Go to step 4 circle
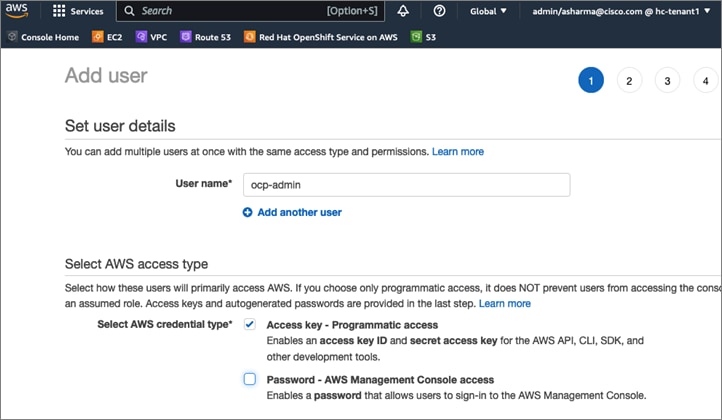This screenshot has width=722, height=420. 705,80
